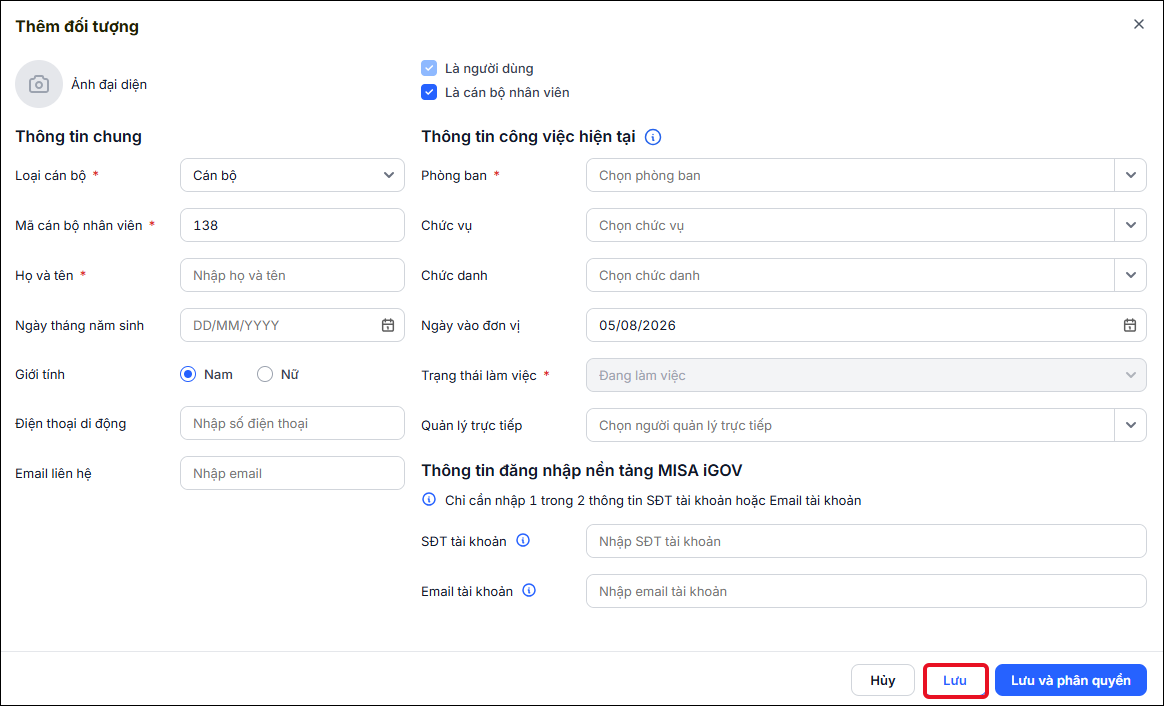Open the Loại cán bộ dropdown
Image resolution: width=1164 pixels, height=706 pixels.
[292, 175]
